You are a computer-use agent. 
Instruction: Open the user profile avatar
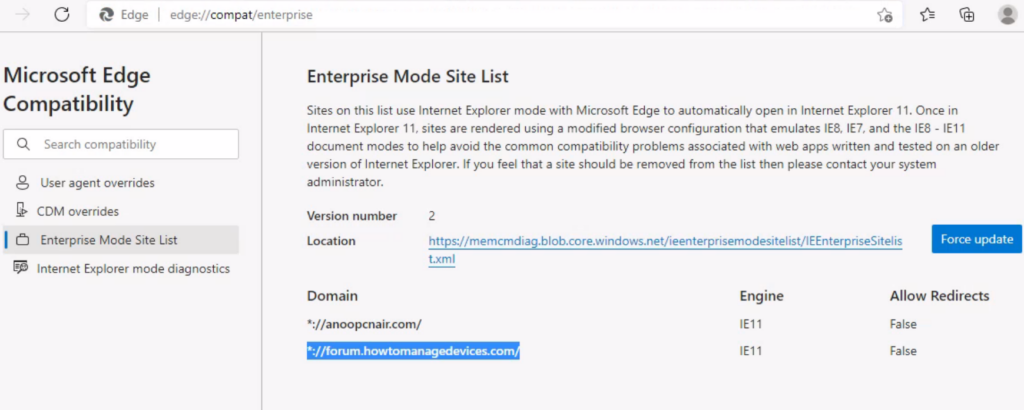(x=1008, y=14)
